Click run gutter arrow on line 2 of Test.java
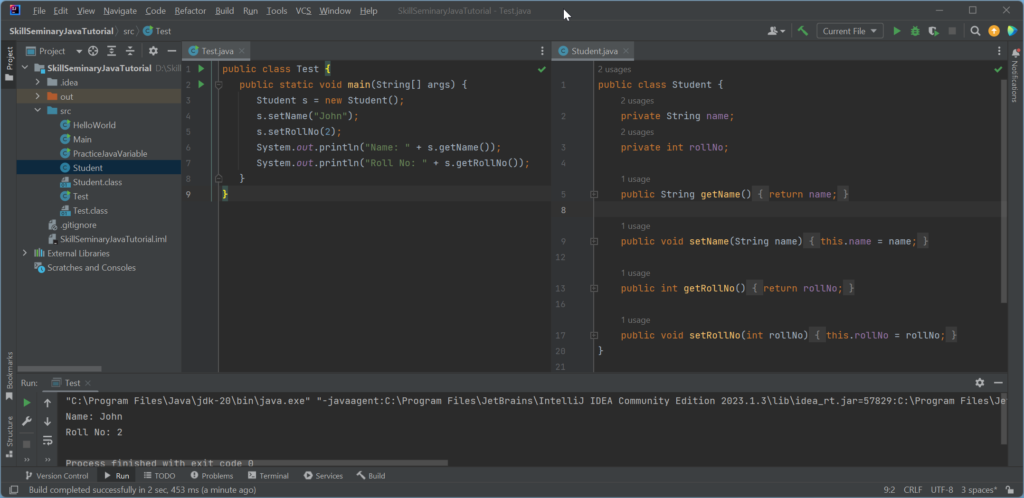 201,84
